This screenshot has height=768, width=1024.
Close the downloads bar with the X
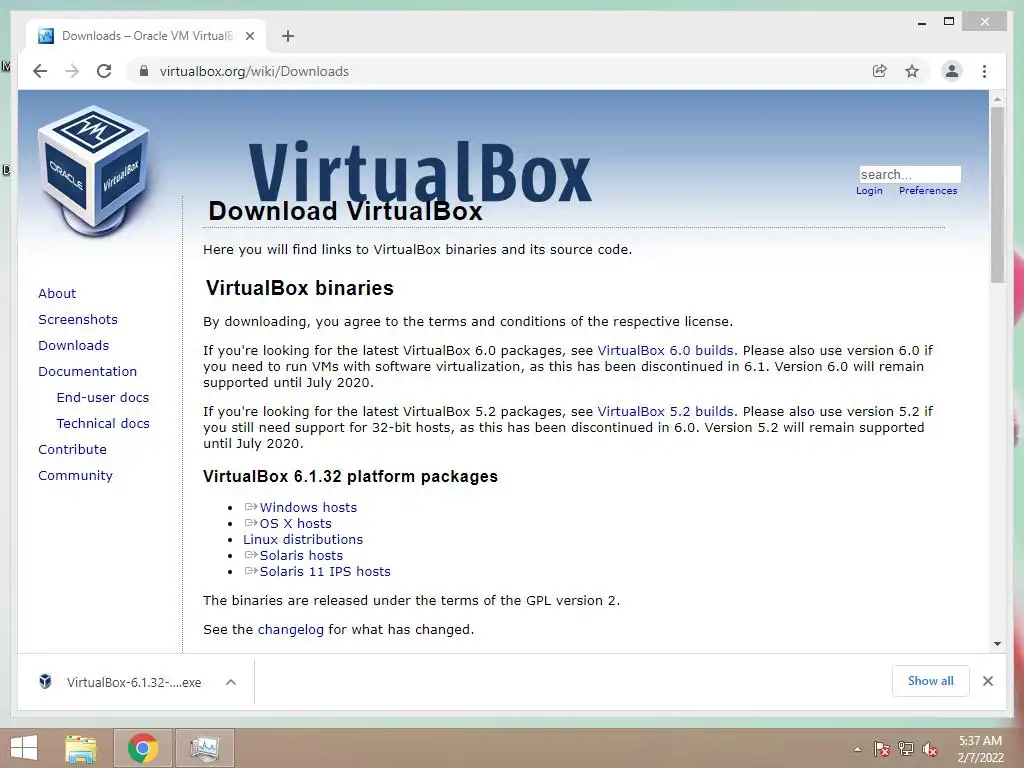tap(987, 681)
